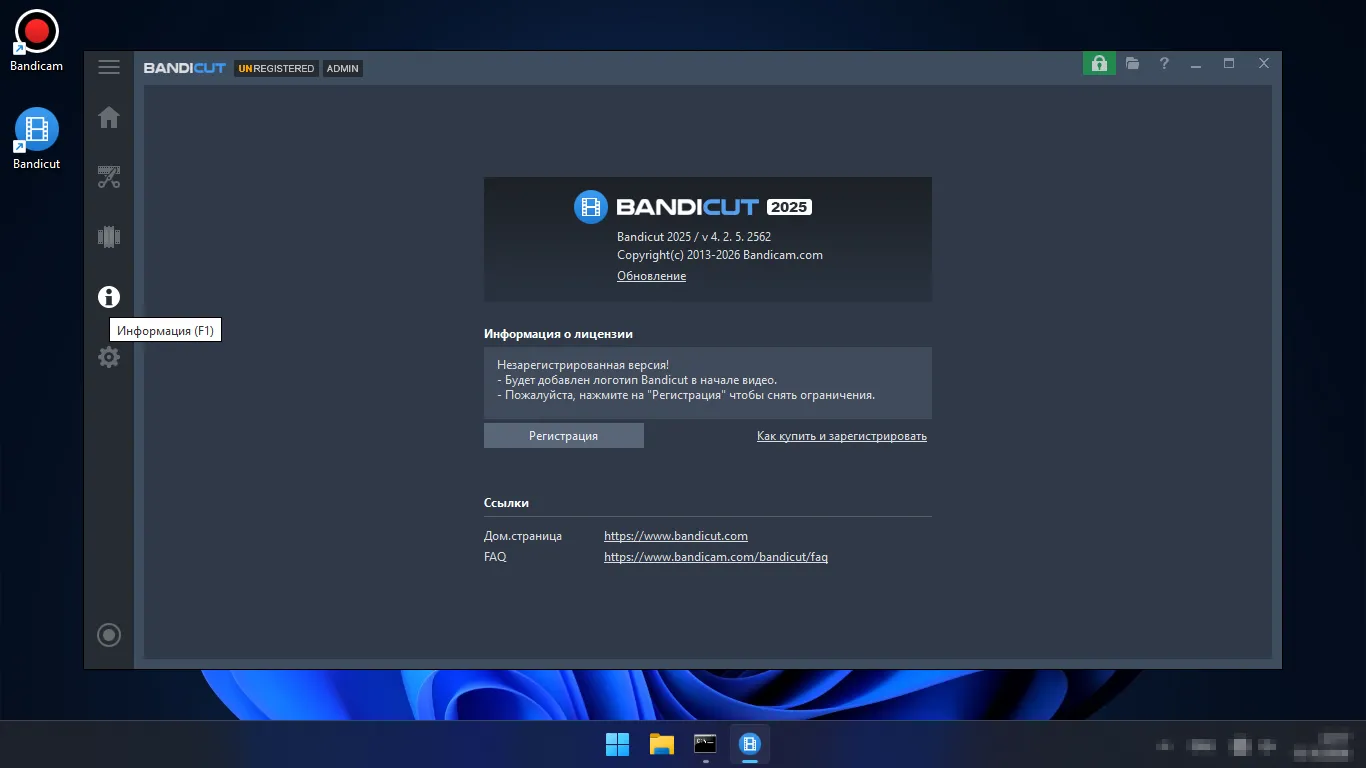Click the line about adding the Bandicut logo to video
The width and height of the screenshot is (1366, 768).
637,380
